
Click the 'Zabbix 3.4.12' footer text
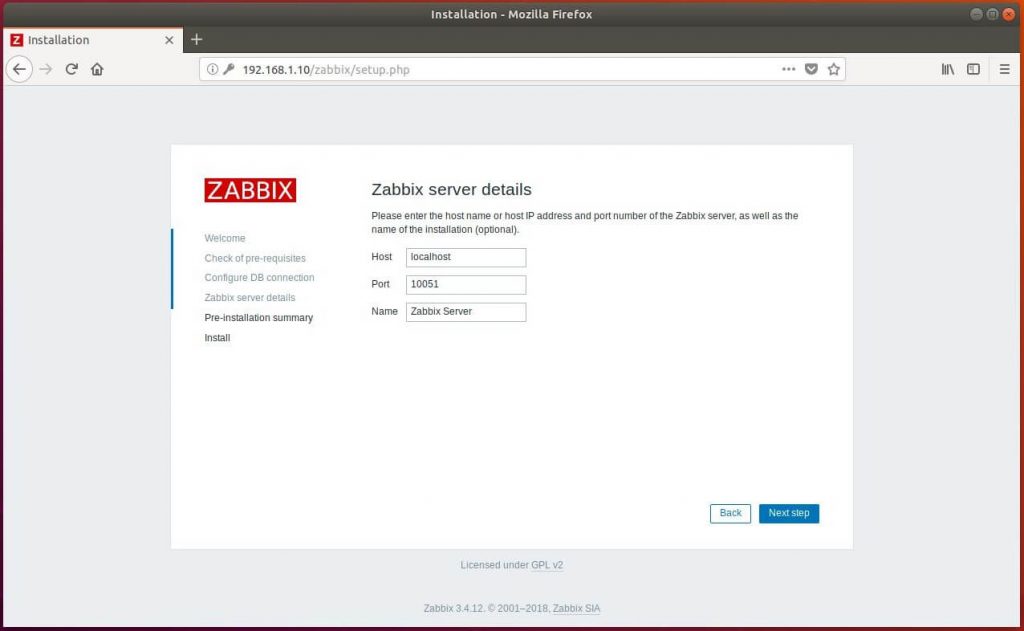tap(453, 609)
